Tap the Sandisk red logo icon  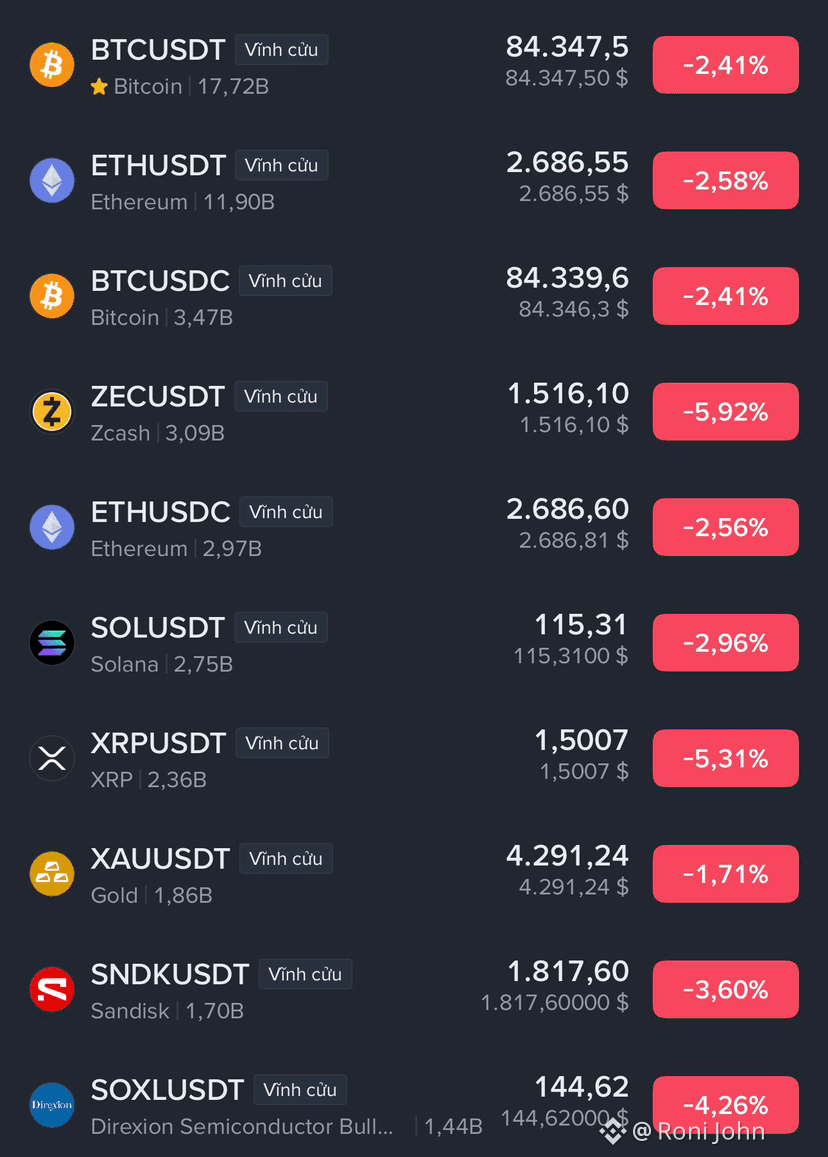52,990
